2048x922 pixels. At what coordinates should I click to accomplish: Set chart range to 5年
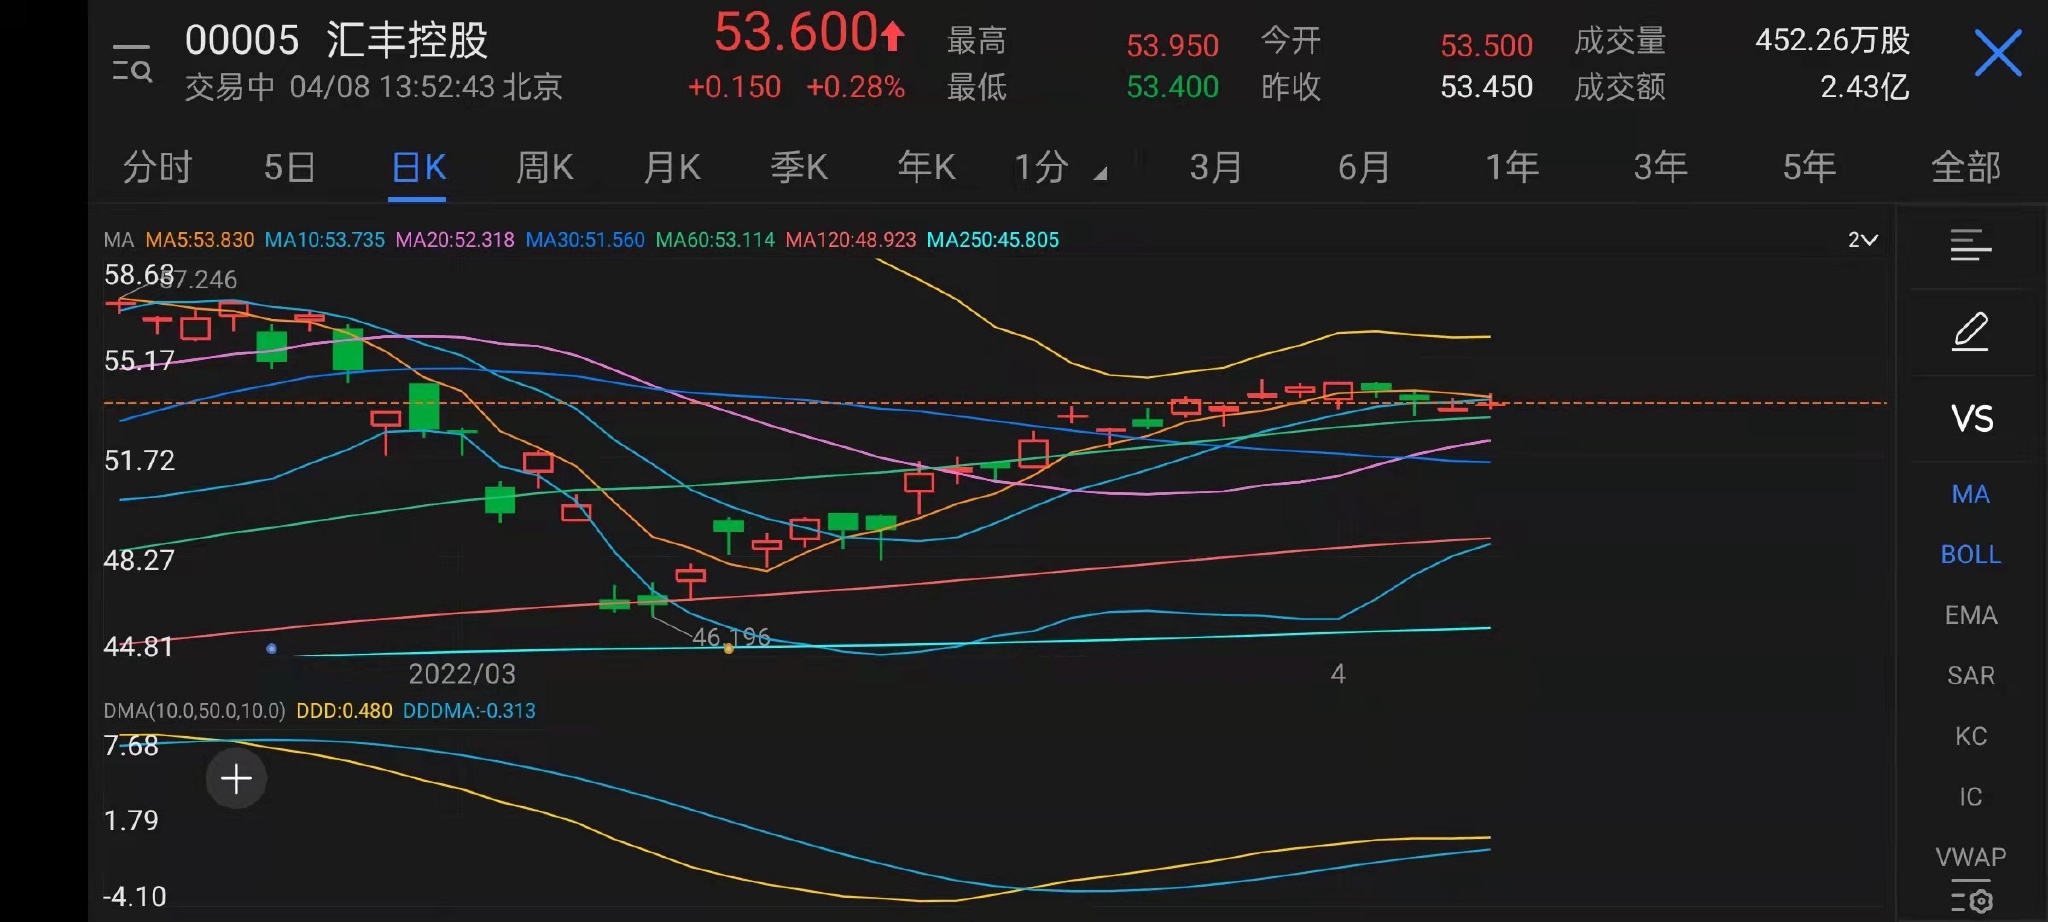1809,167
